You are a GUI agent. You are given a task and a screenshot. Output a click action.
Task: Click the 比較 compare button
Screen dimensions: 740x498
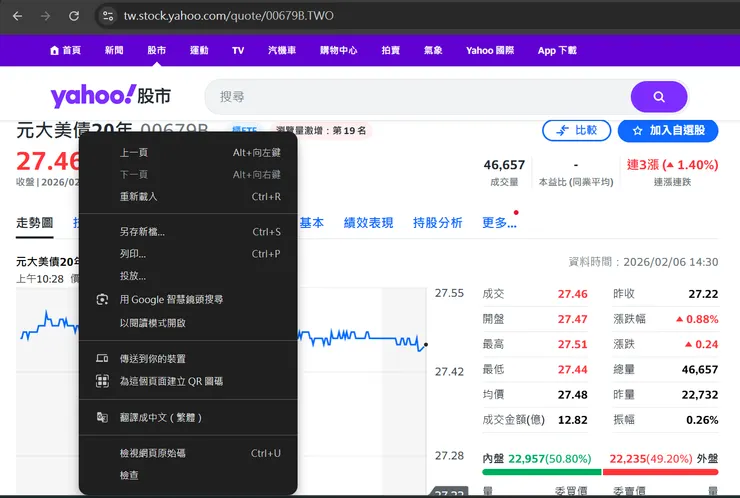point(576,130)
